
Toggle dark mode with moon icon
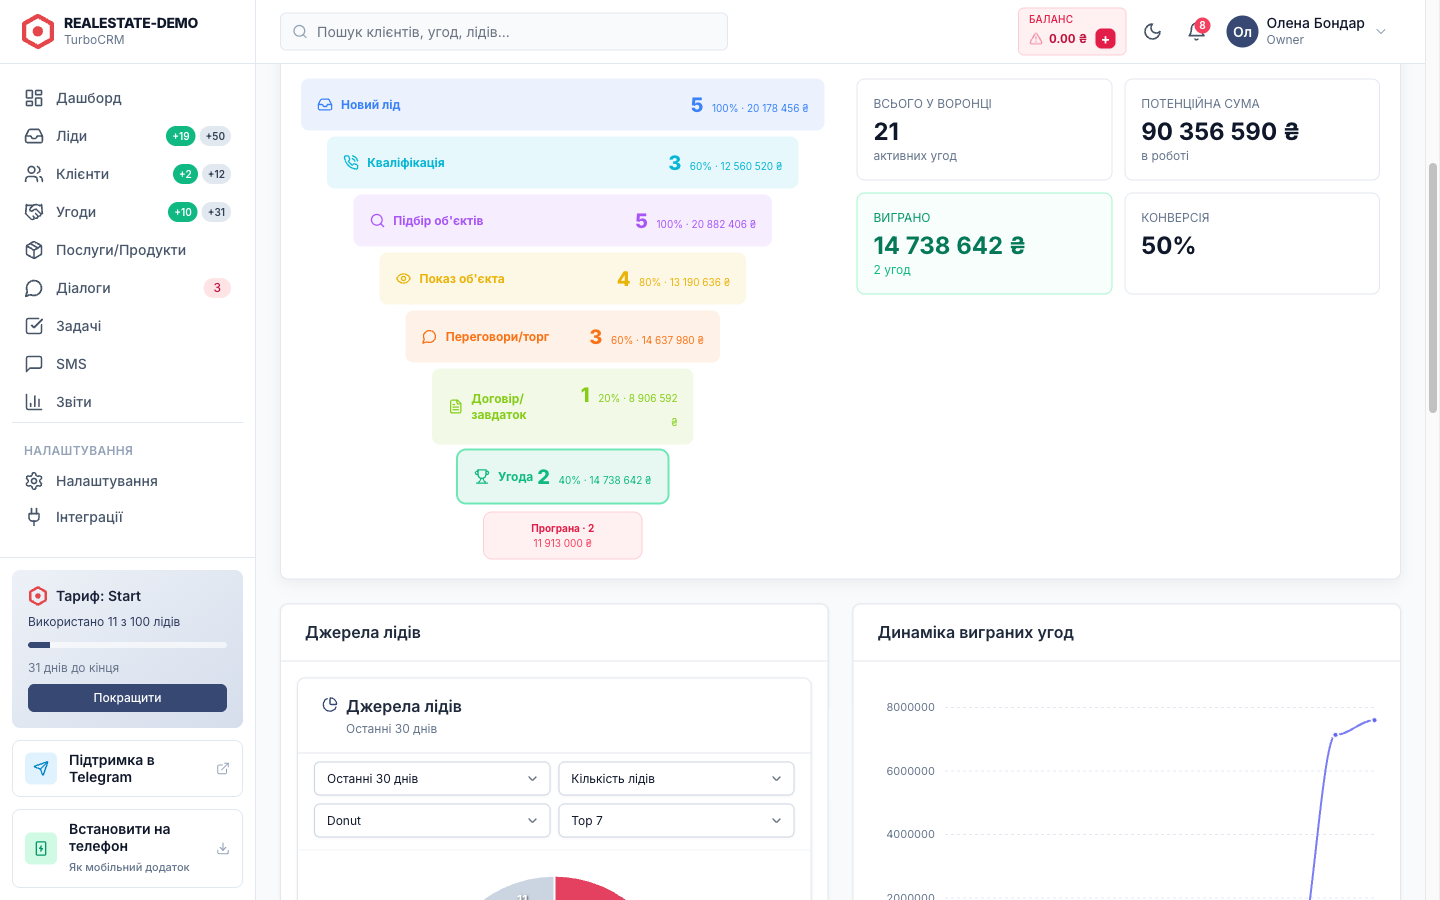(1152, 31)
